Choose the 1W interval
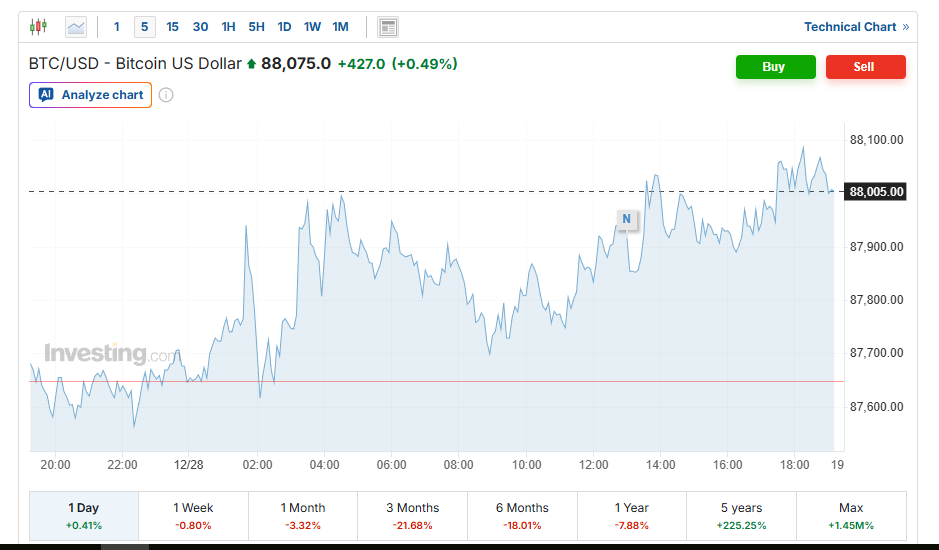This screenshot has height=550, width=939. pyautogui.click(x=312, y=27)
